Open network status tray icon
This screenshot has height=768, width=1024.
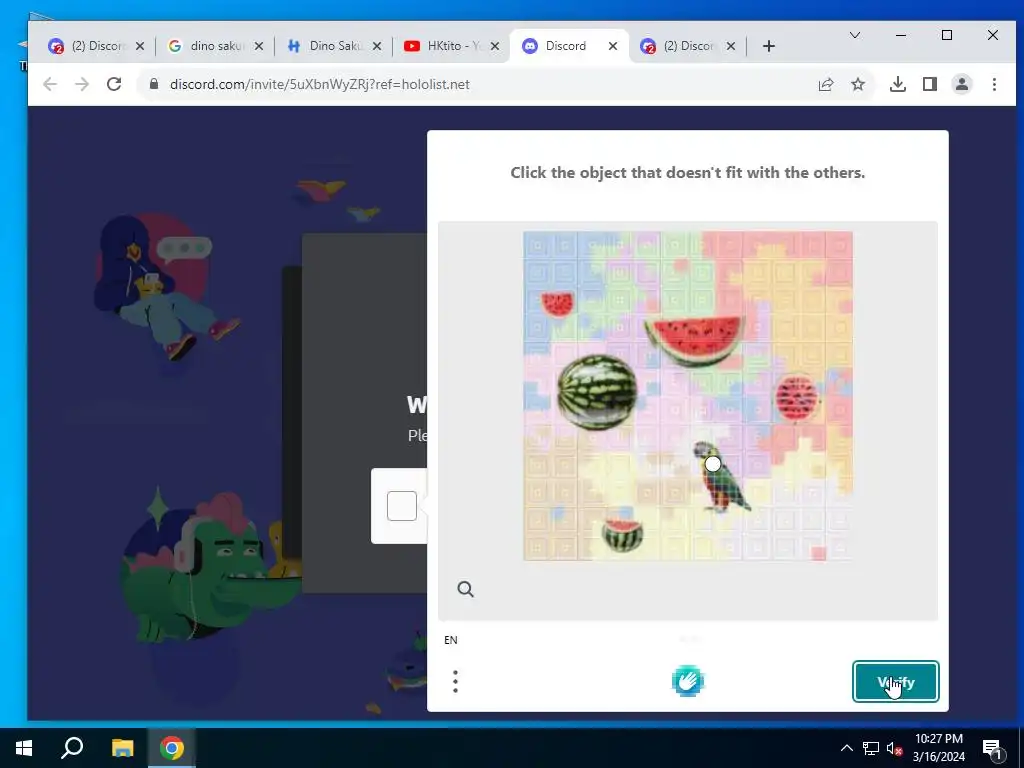coord(871,748)
